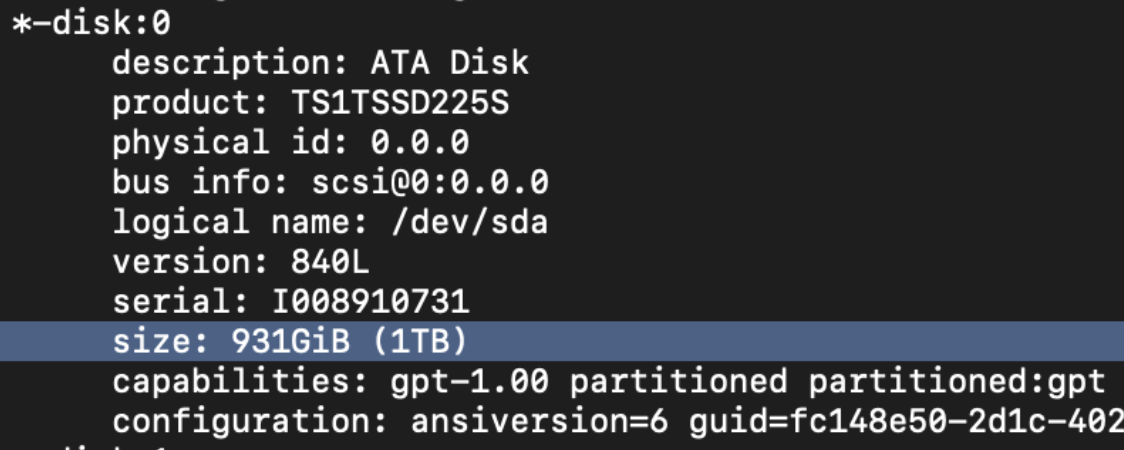This screenshot has width=1124, height=450.
Task: Click the ansiversion=6 configuration value
Action: (539, 421)
